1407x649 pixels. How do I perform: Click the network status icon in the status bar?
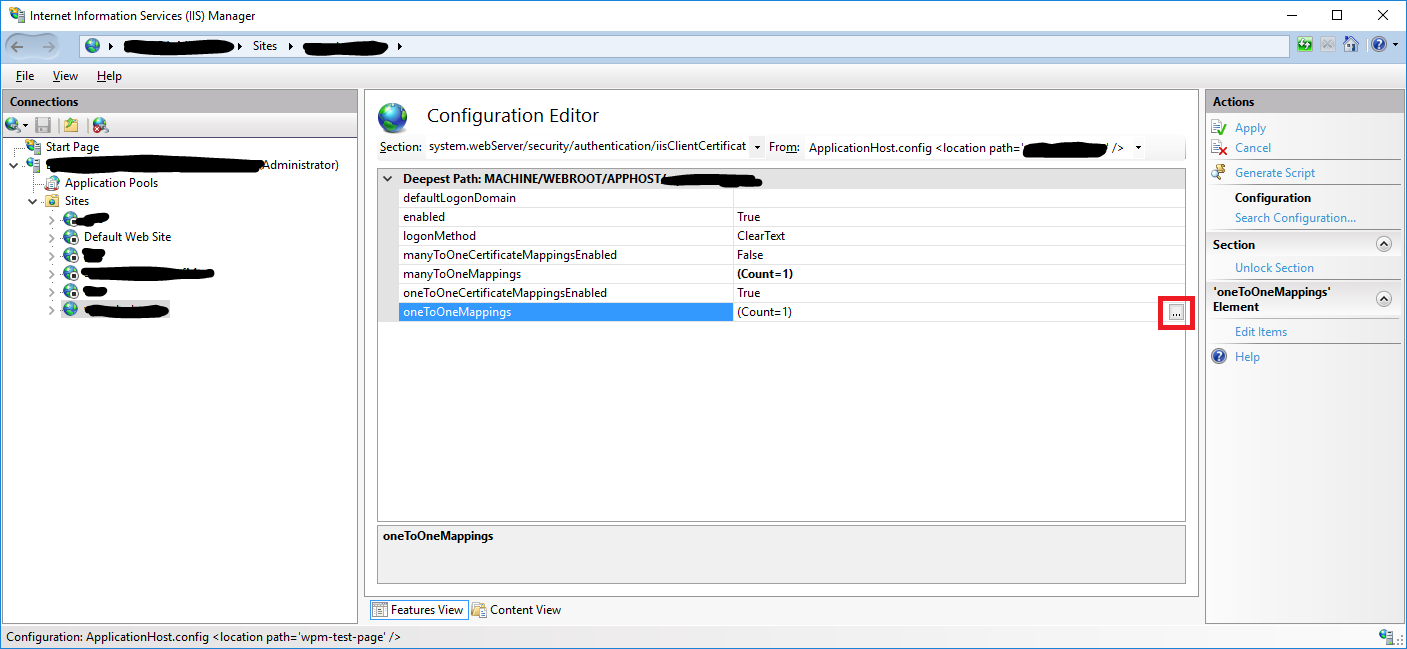coord(1387,636)
